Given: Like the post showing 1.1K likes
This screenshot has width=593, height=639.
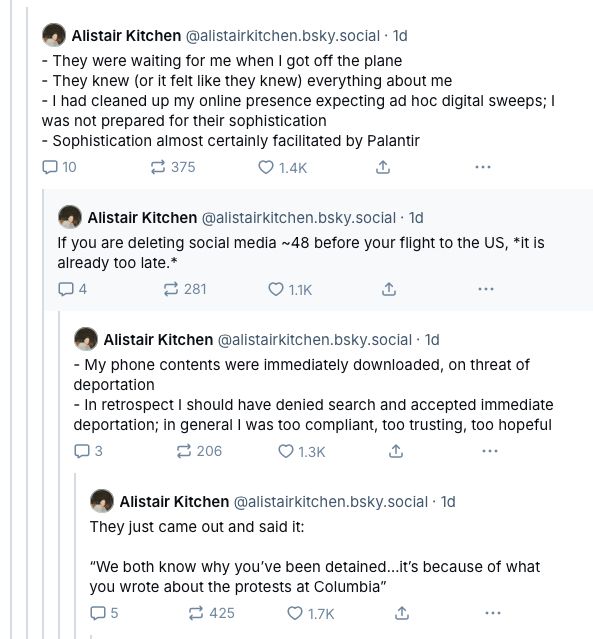Looking at the screenshot, I should pyautogui.click(x=290, y=290).
